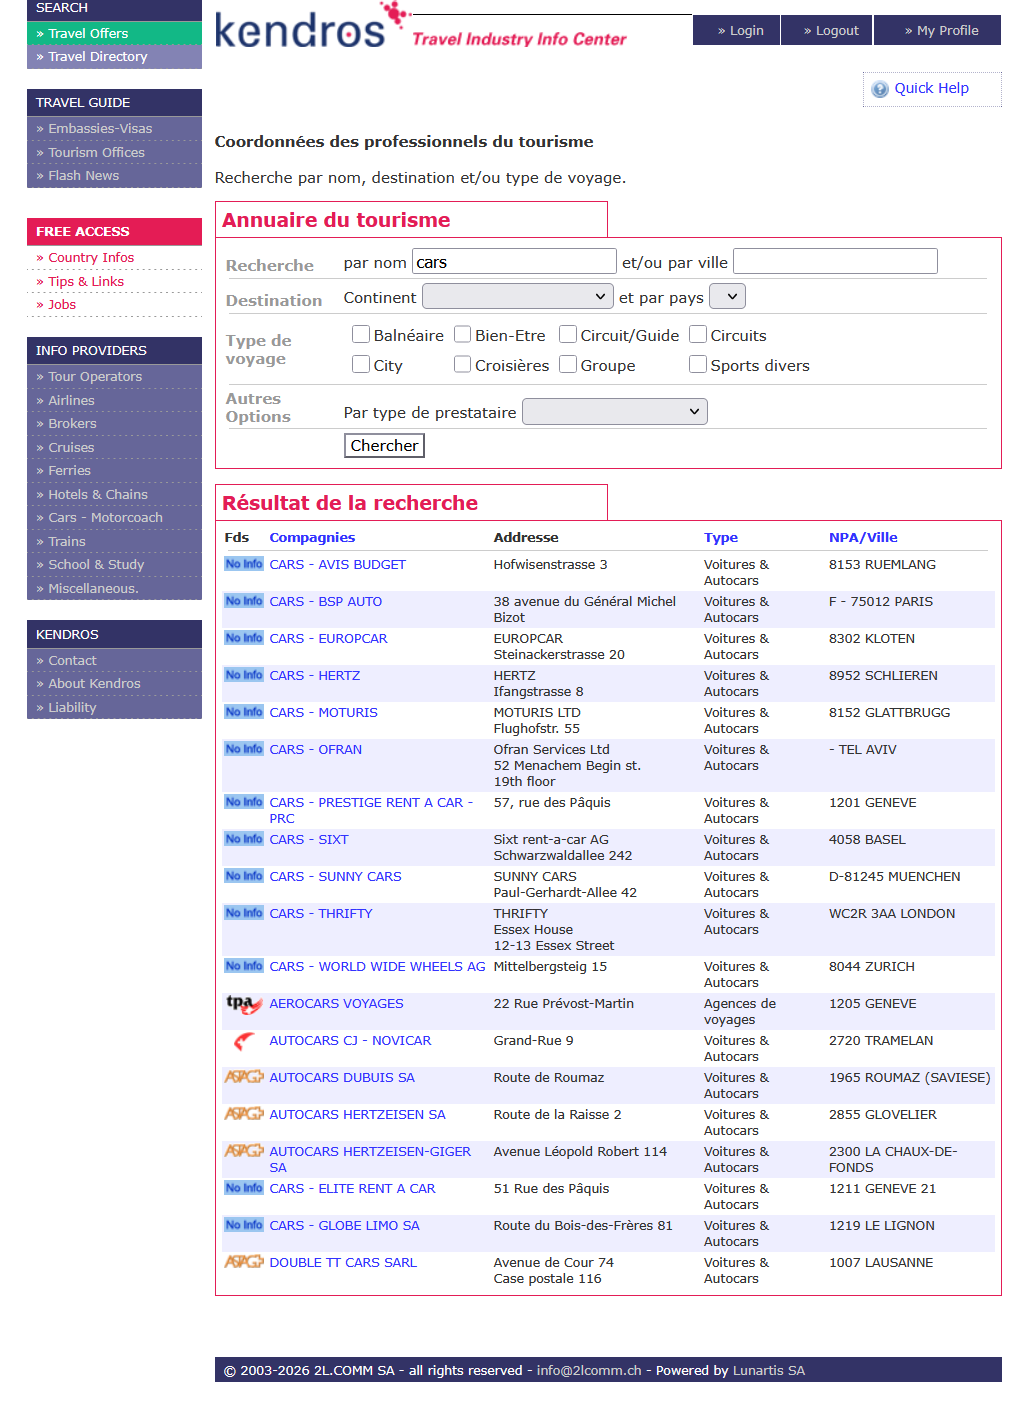
Task: Click the No Info badge for CARS - SIXT
Action: pyautogui.click(x=244, y=839)
